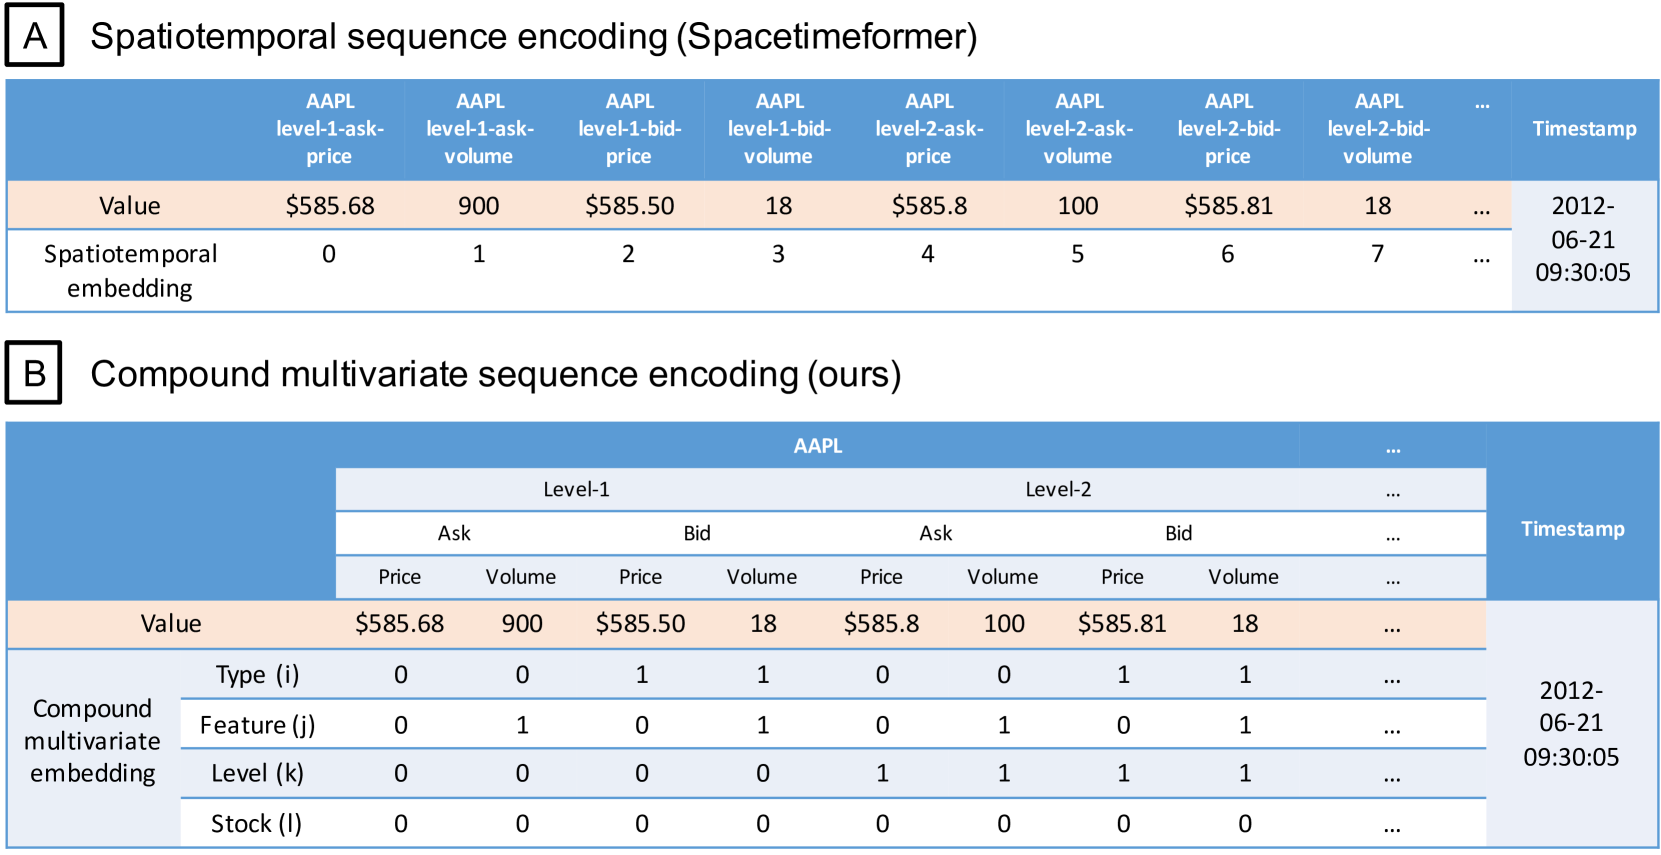Select the Spatiotemporal sequence encoding (Spacetimeformer) title
The height and width of the screenshot is (855, 1661).
coord(533,37)
